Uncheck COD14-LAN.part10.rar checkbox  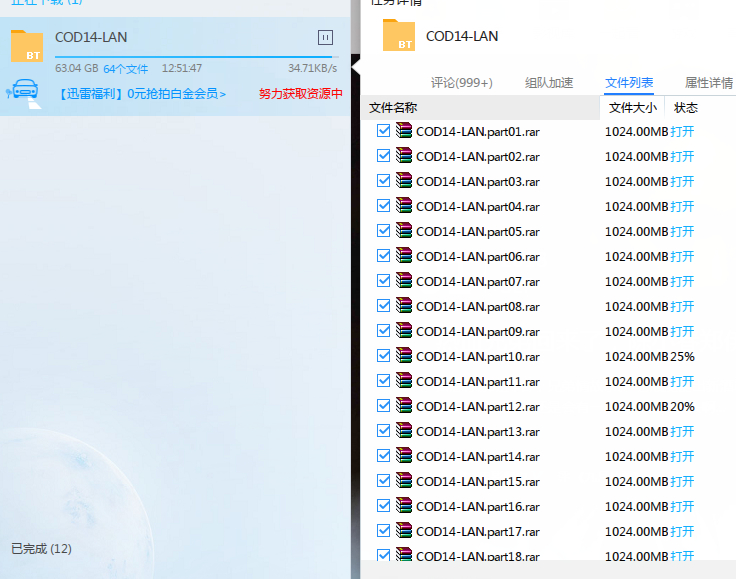pos(383,355)
